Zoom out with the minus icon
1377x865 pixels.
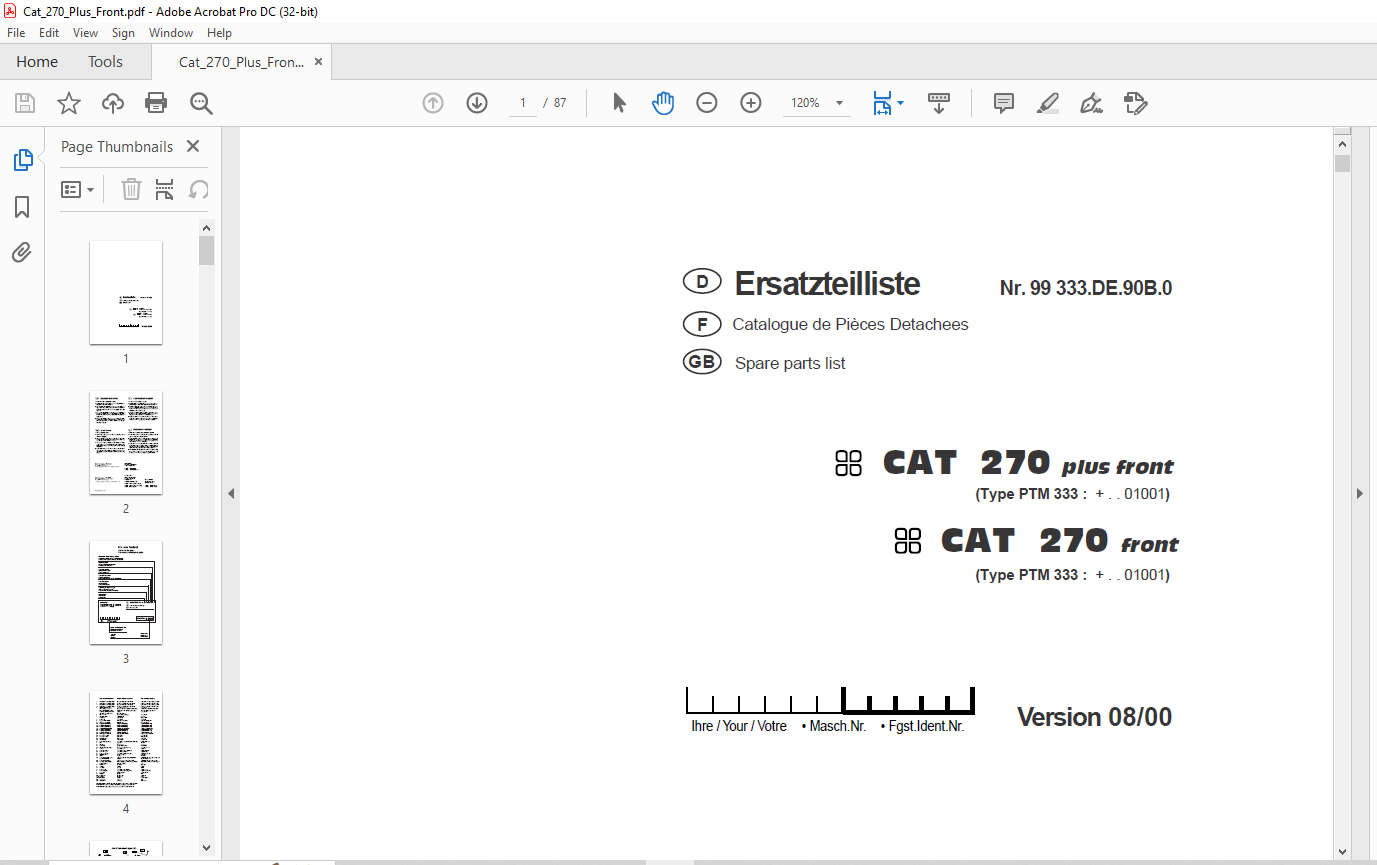tap(707, 103)
